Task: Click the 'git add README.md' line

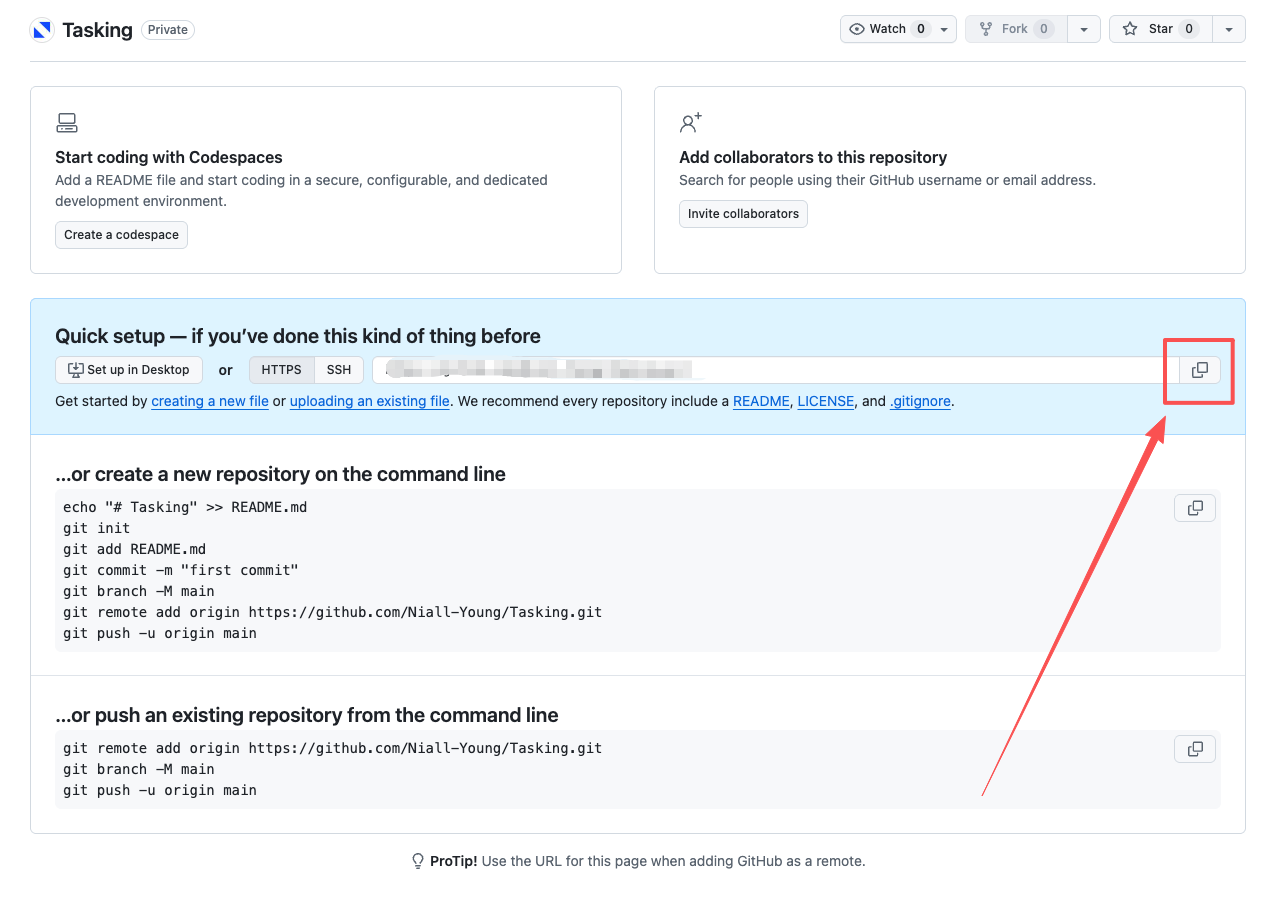Action: pyautogui.click(x=135, y=549)
